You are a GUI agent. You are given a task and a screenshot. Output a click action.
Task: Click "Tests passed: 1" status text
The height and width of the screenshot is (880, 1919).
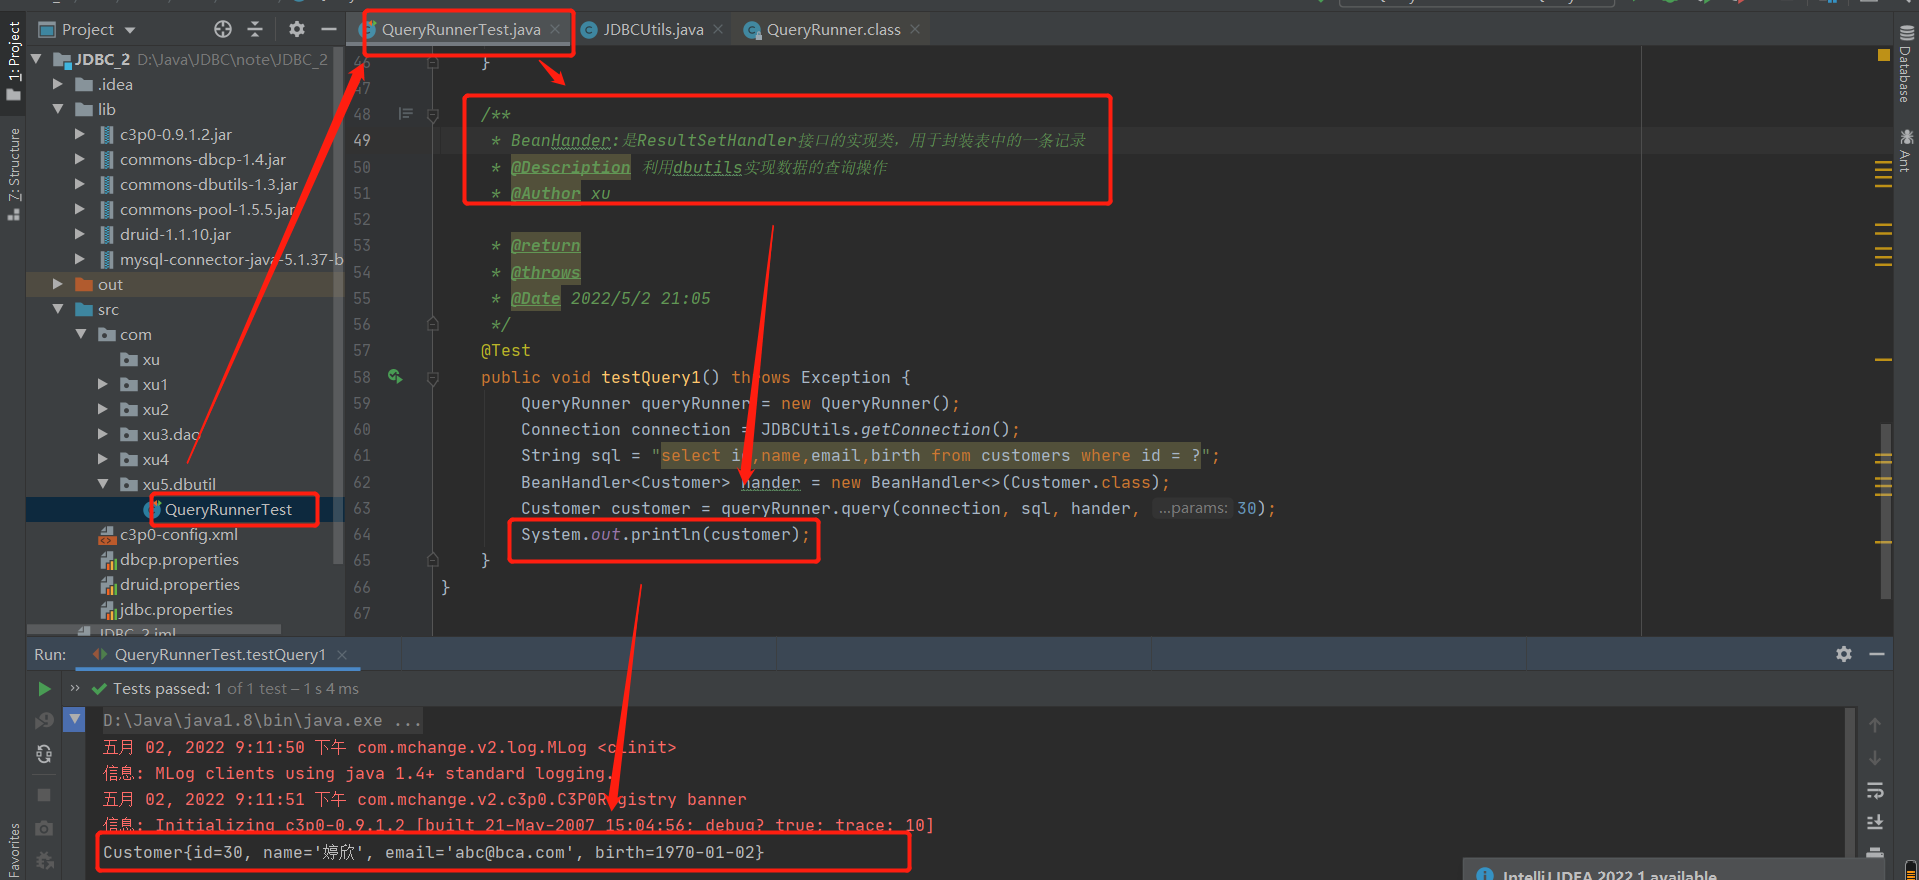coord(167,689)
